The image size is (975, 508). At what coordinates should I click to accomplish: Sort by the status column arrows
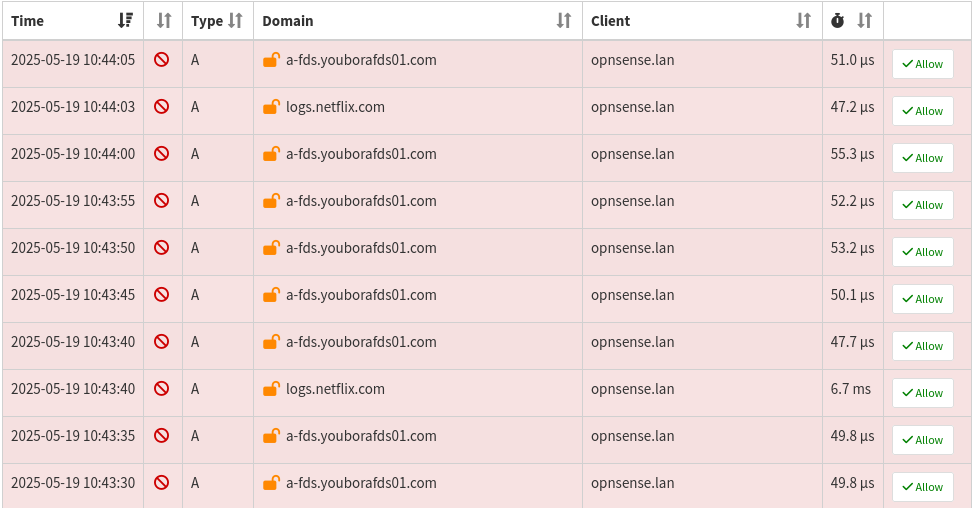(164, 20)
